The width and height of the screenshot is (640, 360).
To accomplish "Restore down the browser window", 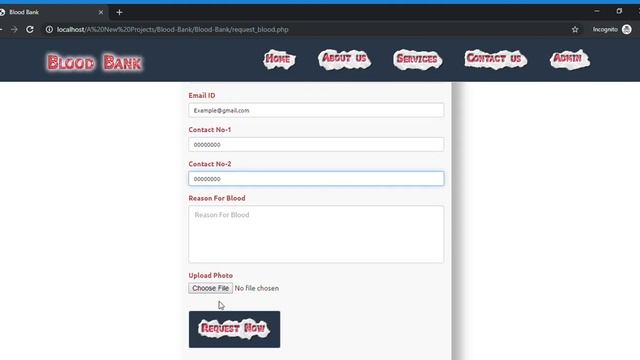I will point(619,11).
